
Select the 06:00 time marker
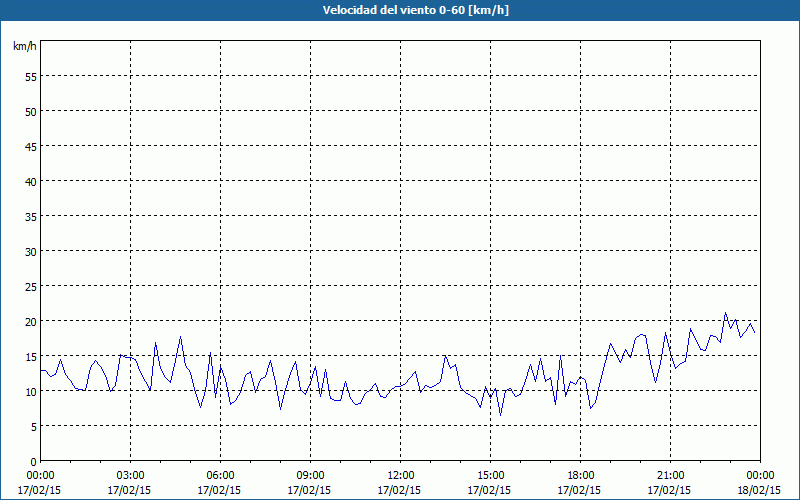pos(221,475)
